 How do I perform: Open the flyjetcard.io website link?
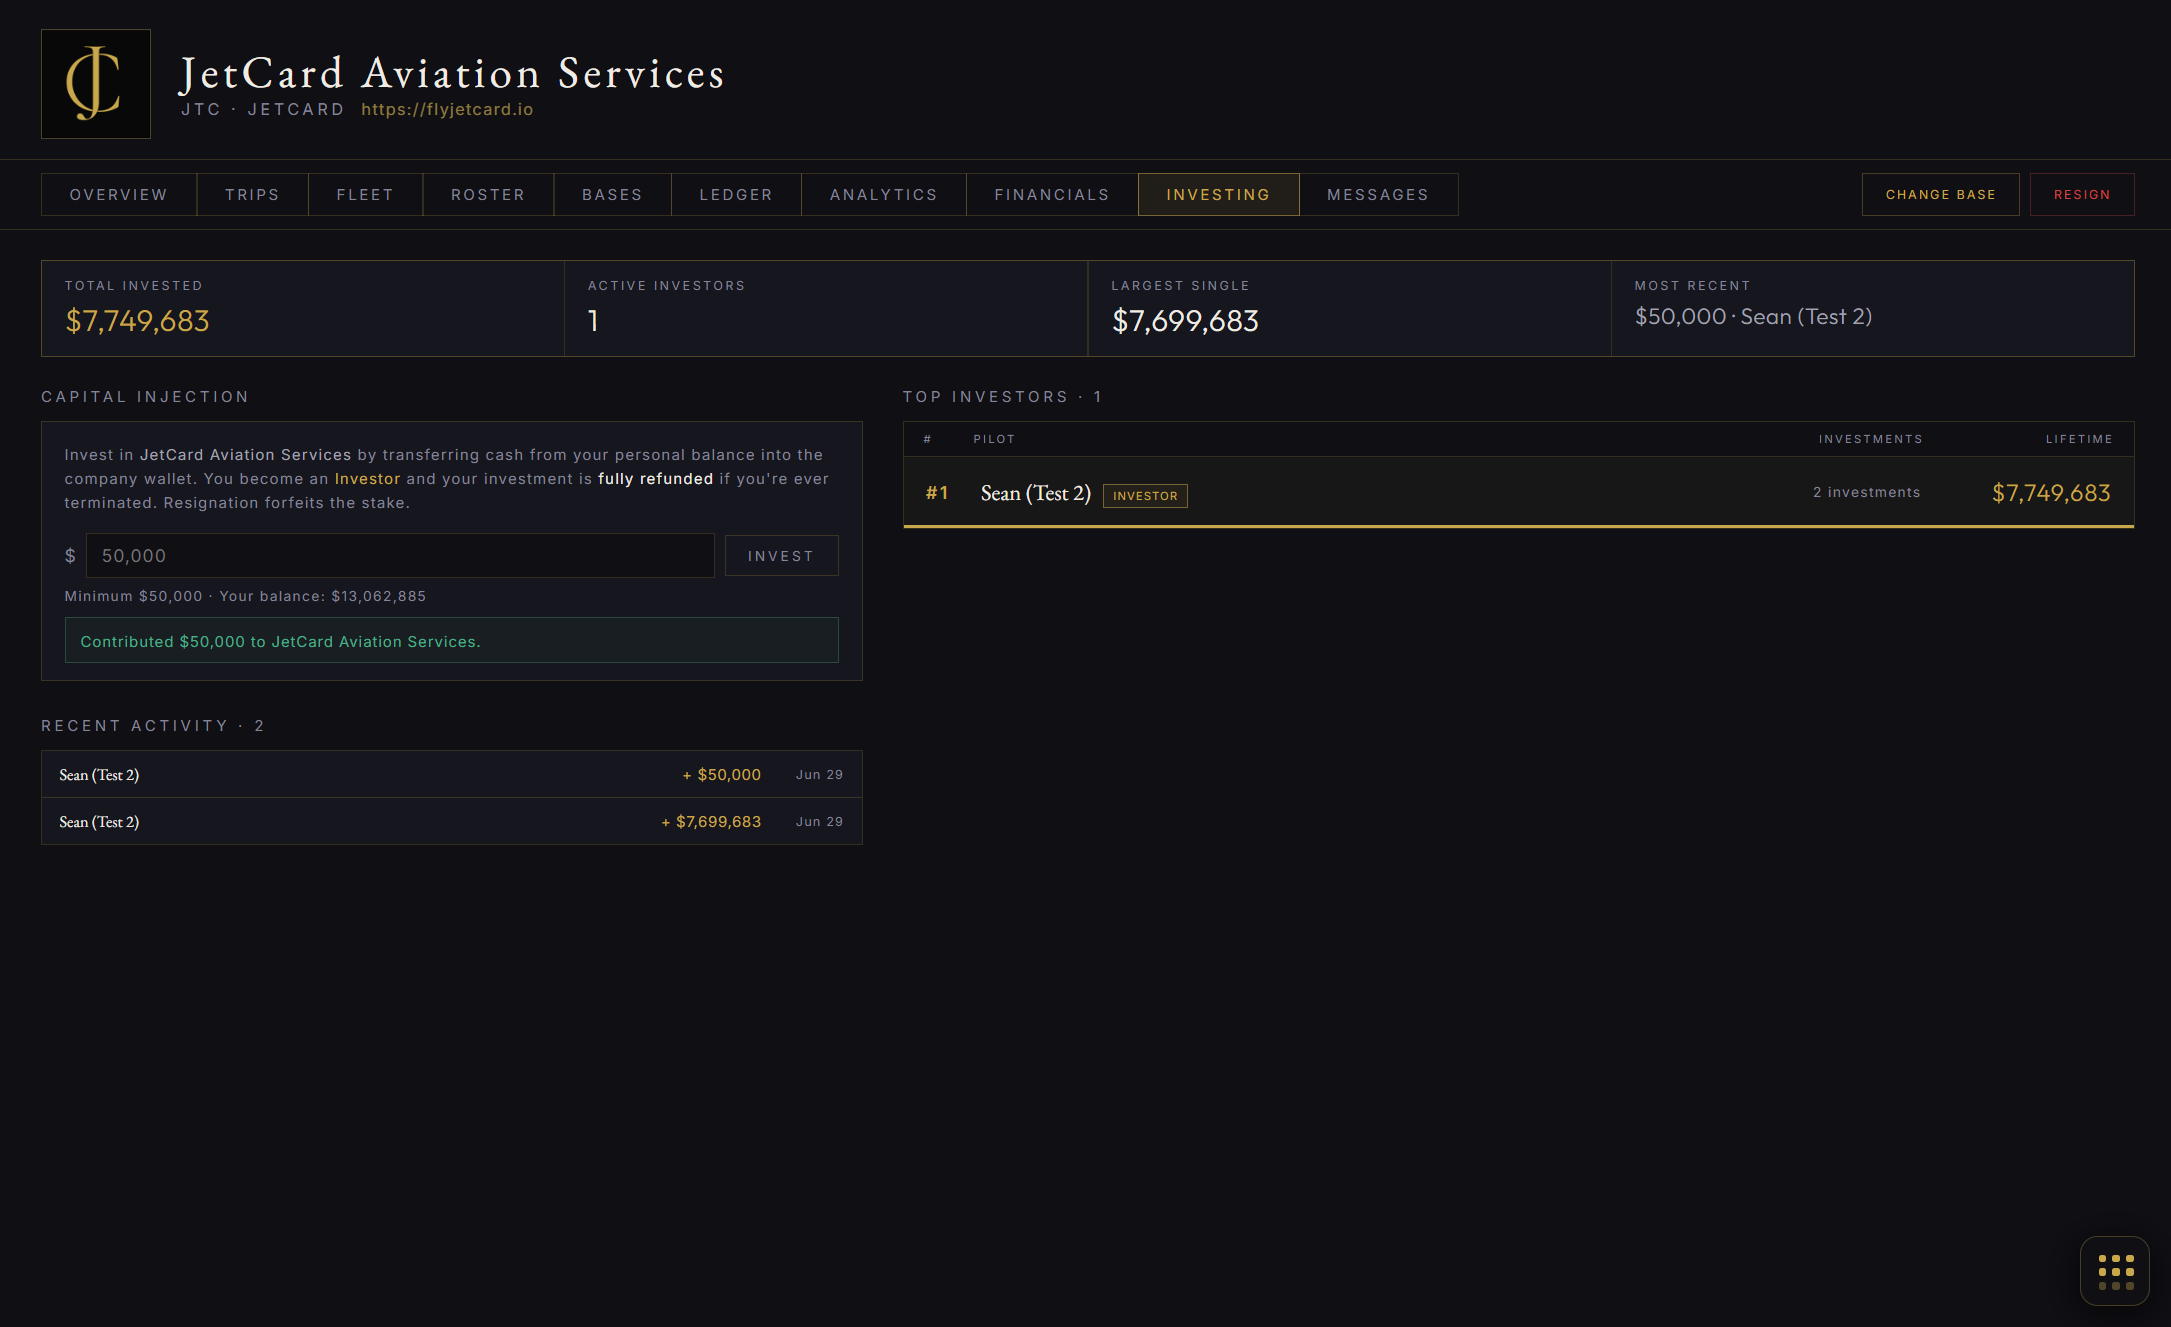coord(447,110)
